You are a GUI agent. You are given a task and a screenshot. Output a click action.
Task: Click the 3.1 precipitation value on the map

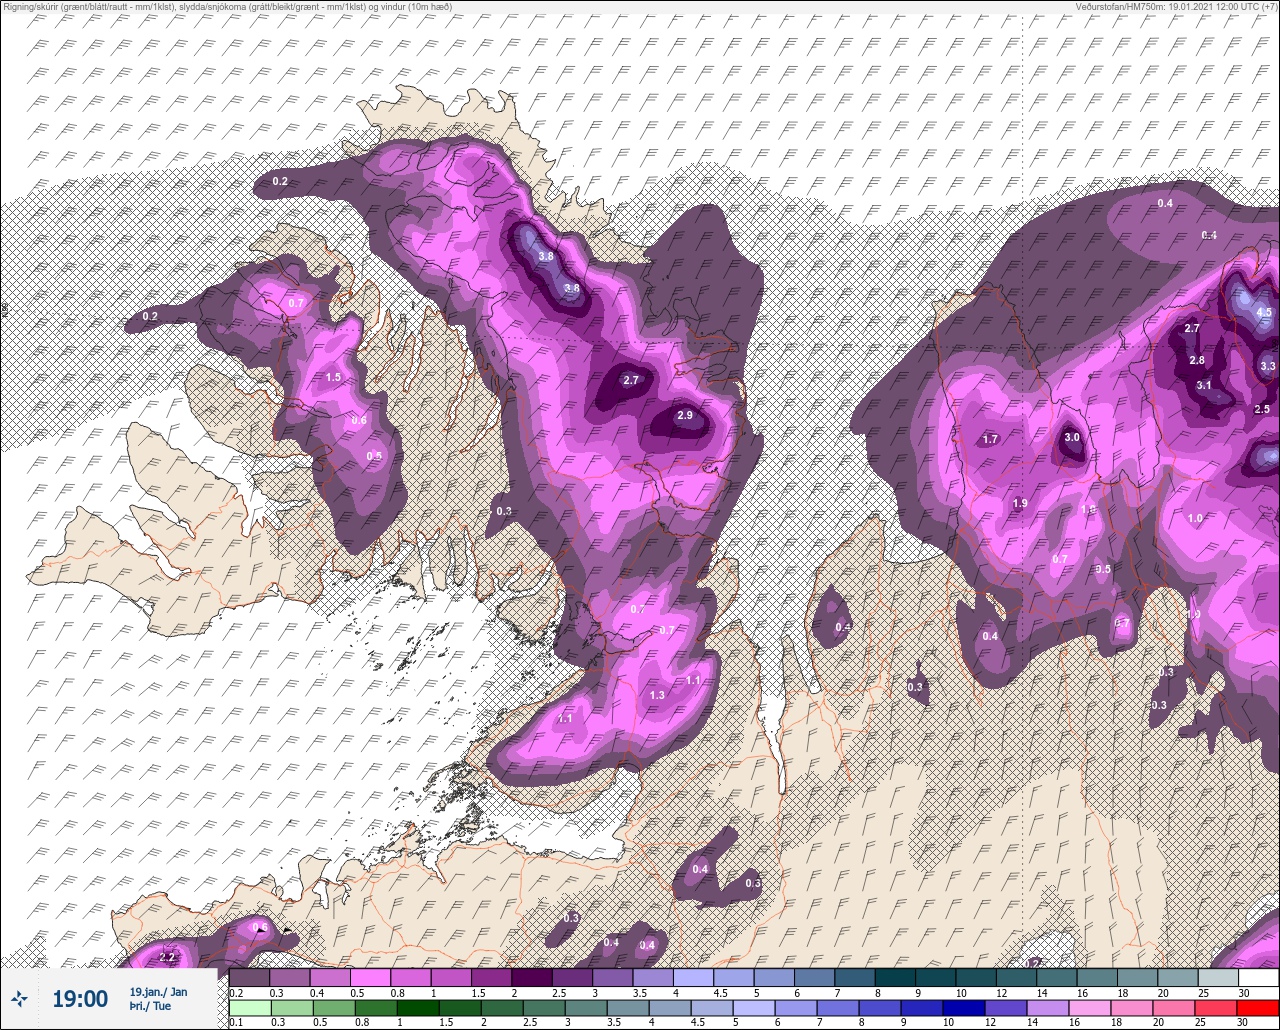pyautogui.click(x=1204, y=385)
